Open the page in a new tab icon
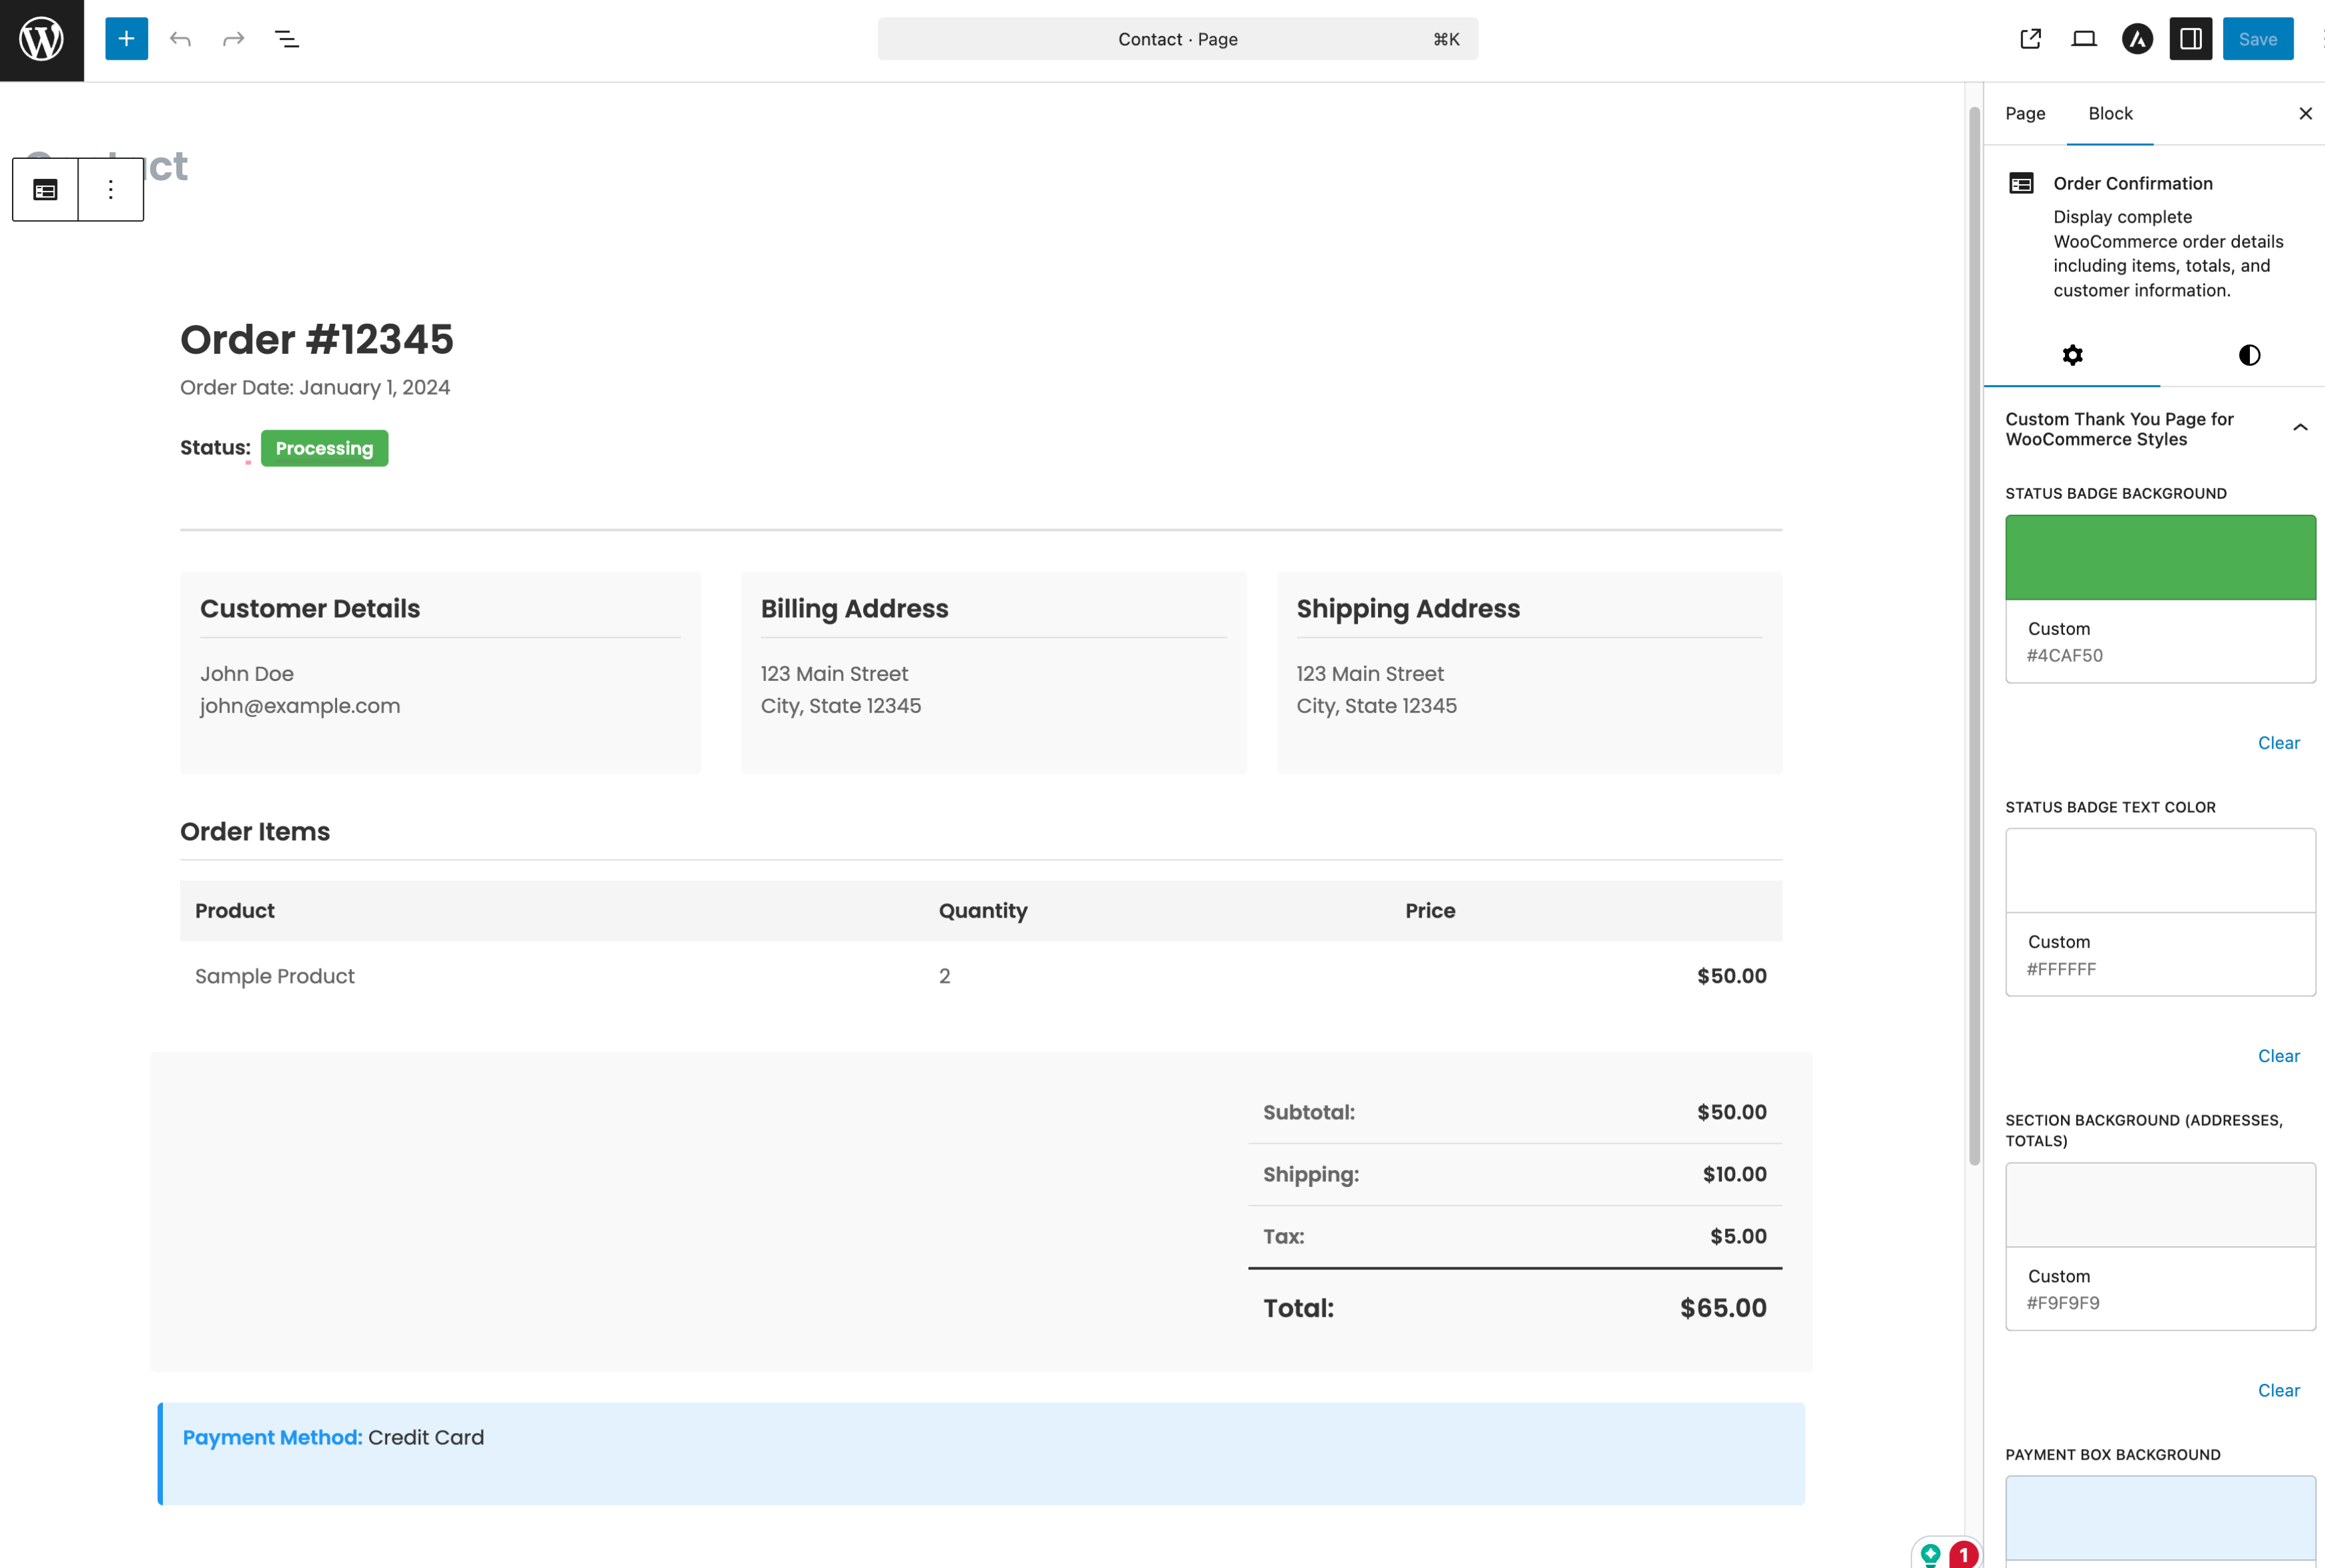This screenshot has height=1568, width=2325. click(2030, 38)
